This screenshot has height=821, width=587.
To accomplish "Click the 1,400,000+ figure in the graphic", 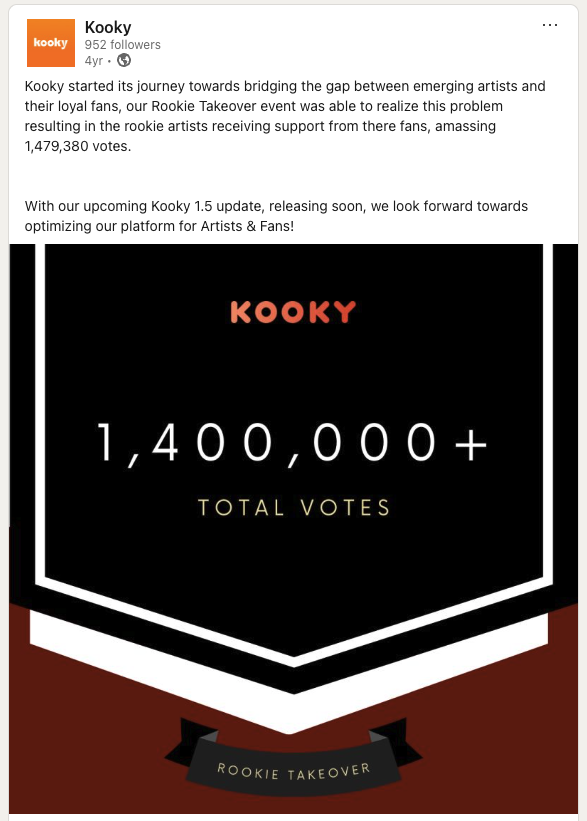I will click(292, 444).
